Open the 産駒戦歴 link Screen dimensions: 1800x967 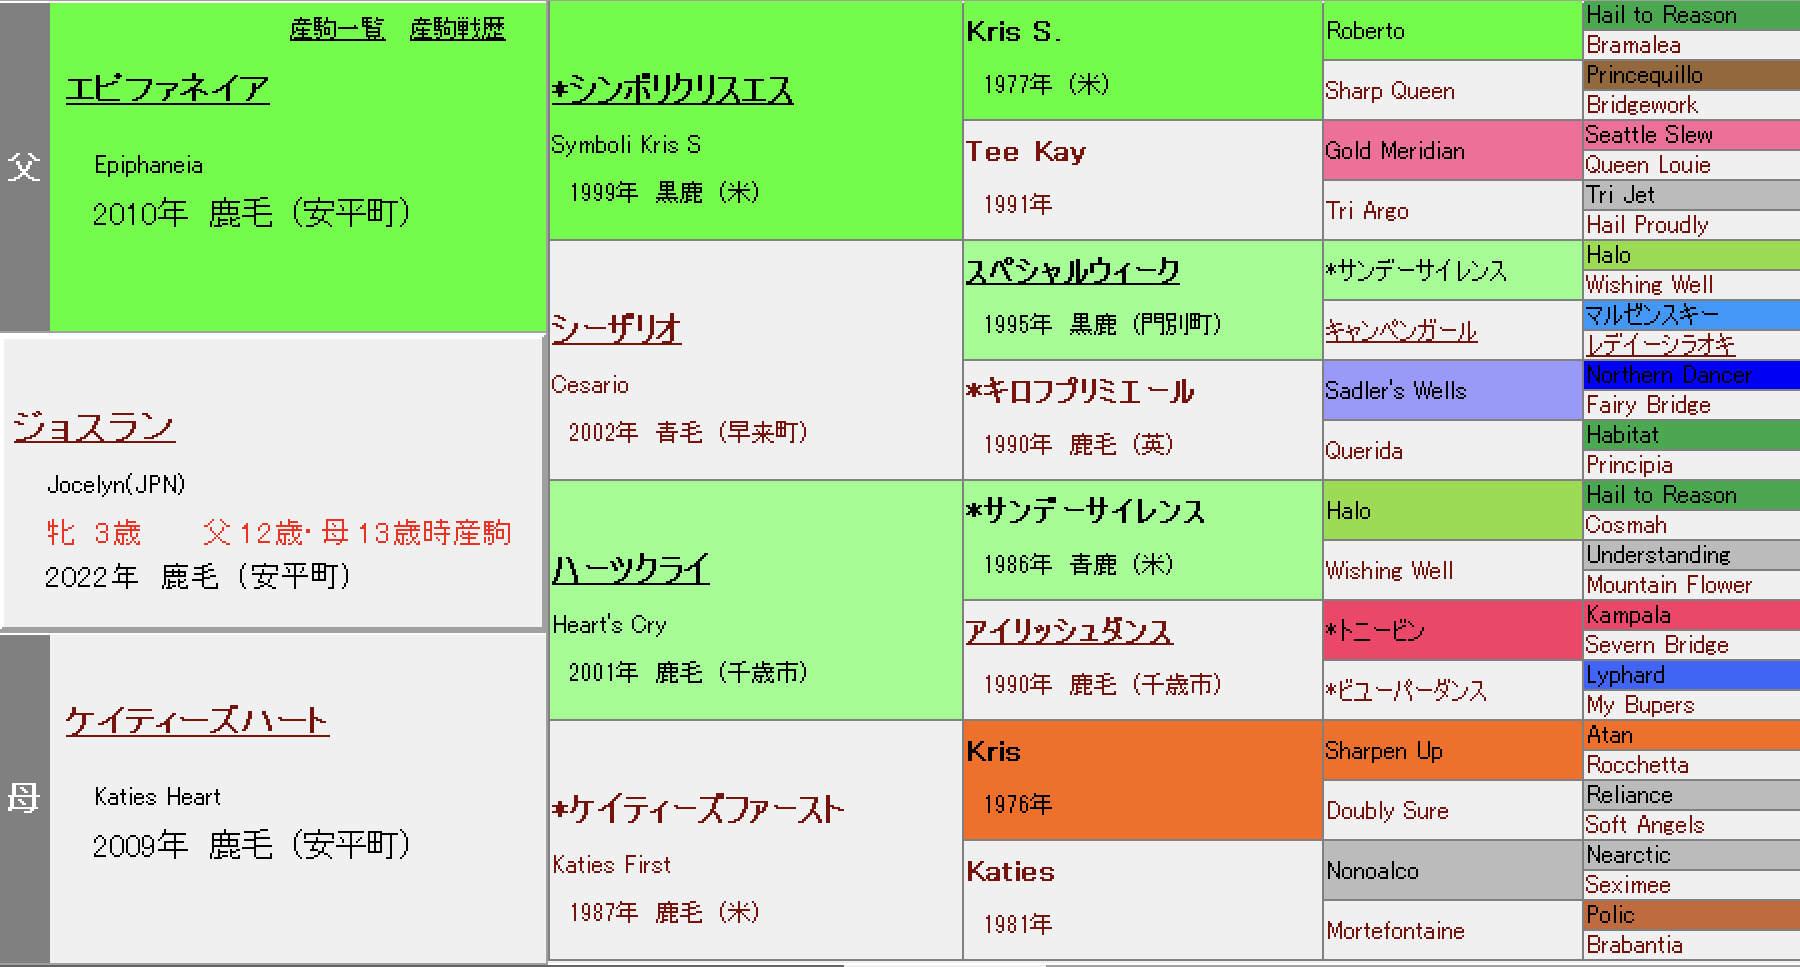pyautogui.click(x=457, y=30)
